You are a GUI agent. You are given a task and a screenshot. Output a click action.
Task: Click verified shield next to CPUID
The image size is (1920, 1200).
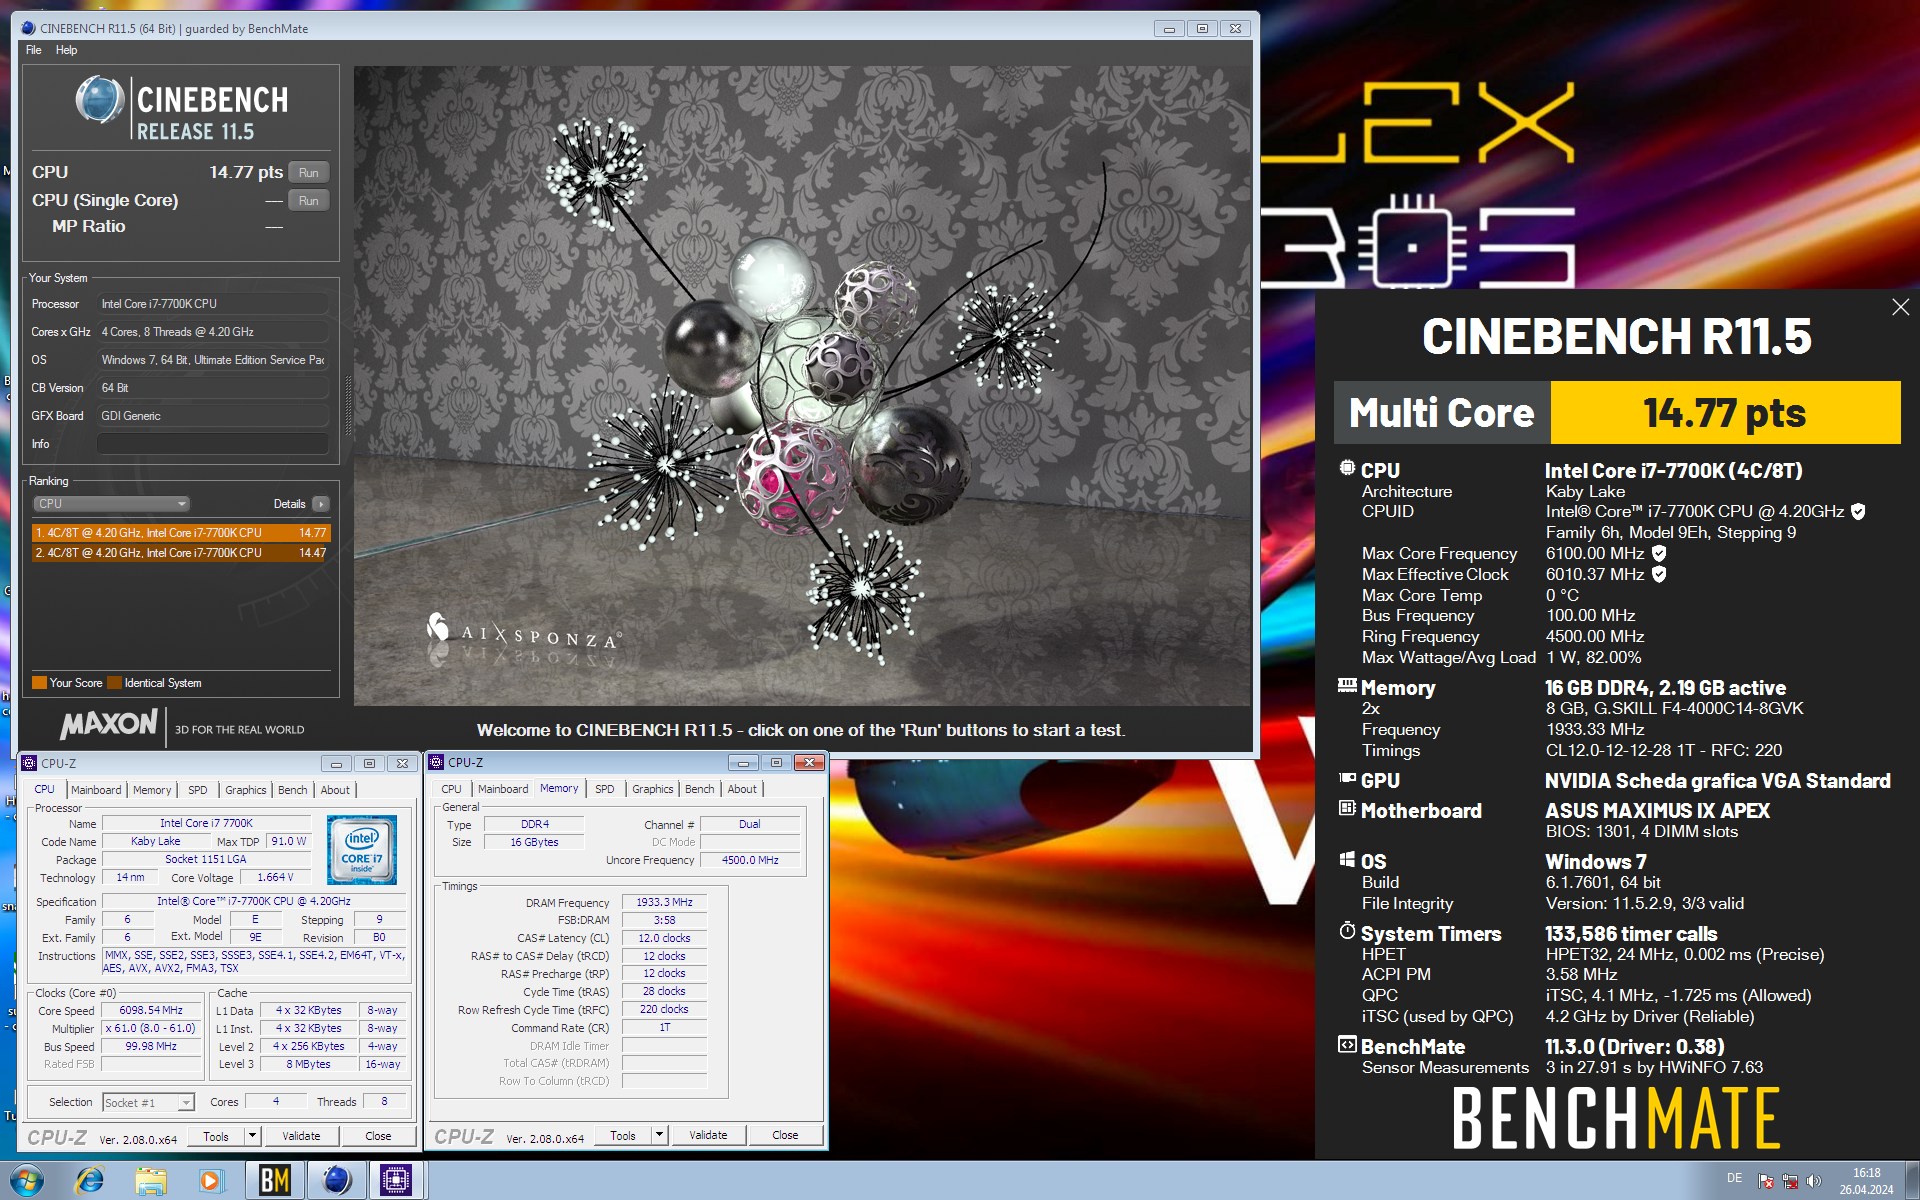1858,512
